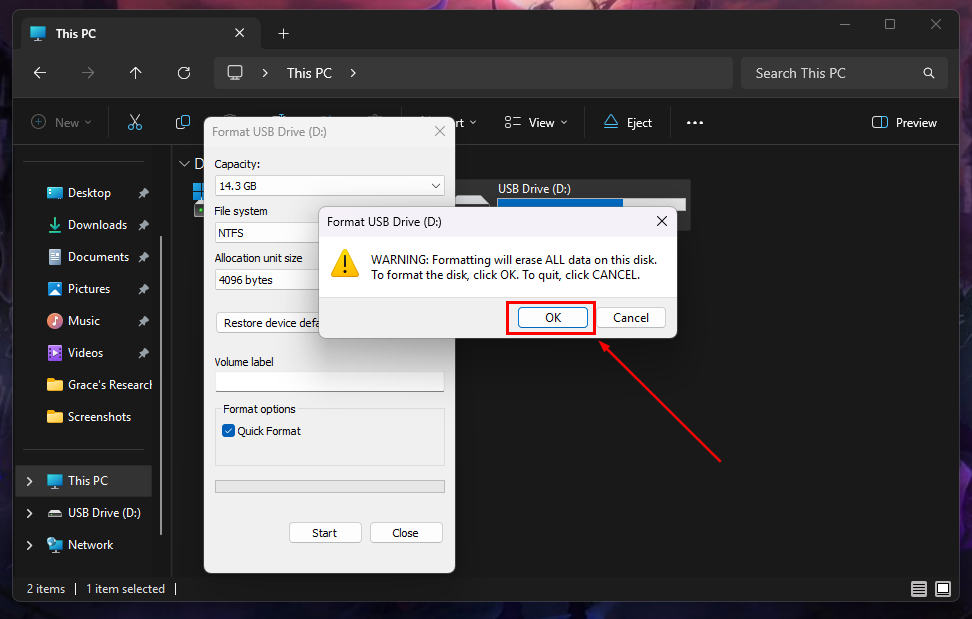Switch to large icons view in status bar

click(942, 589)
